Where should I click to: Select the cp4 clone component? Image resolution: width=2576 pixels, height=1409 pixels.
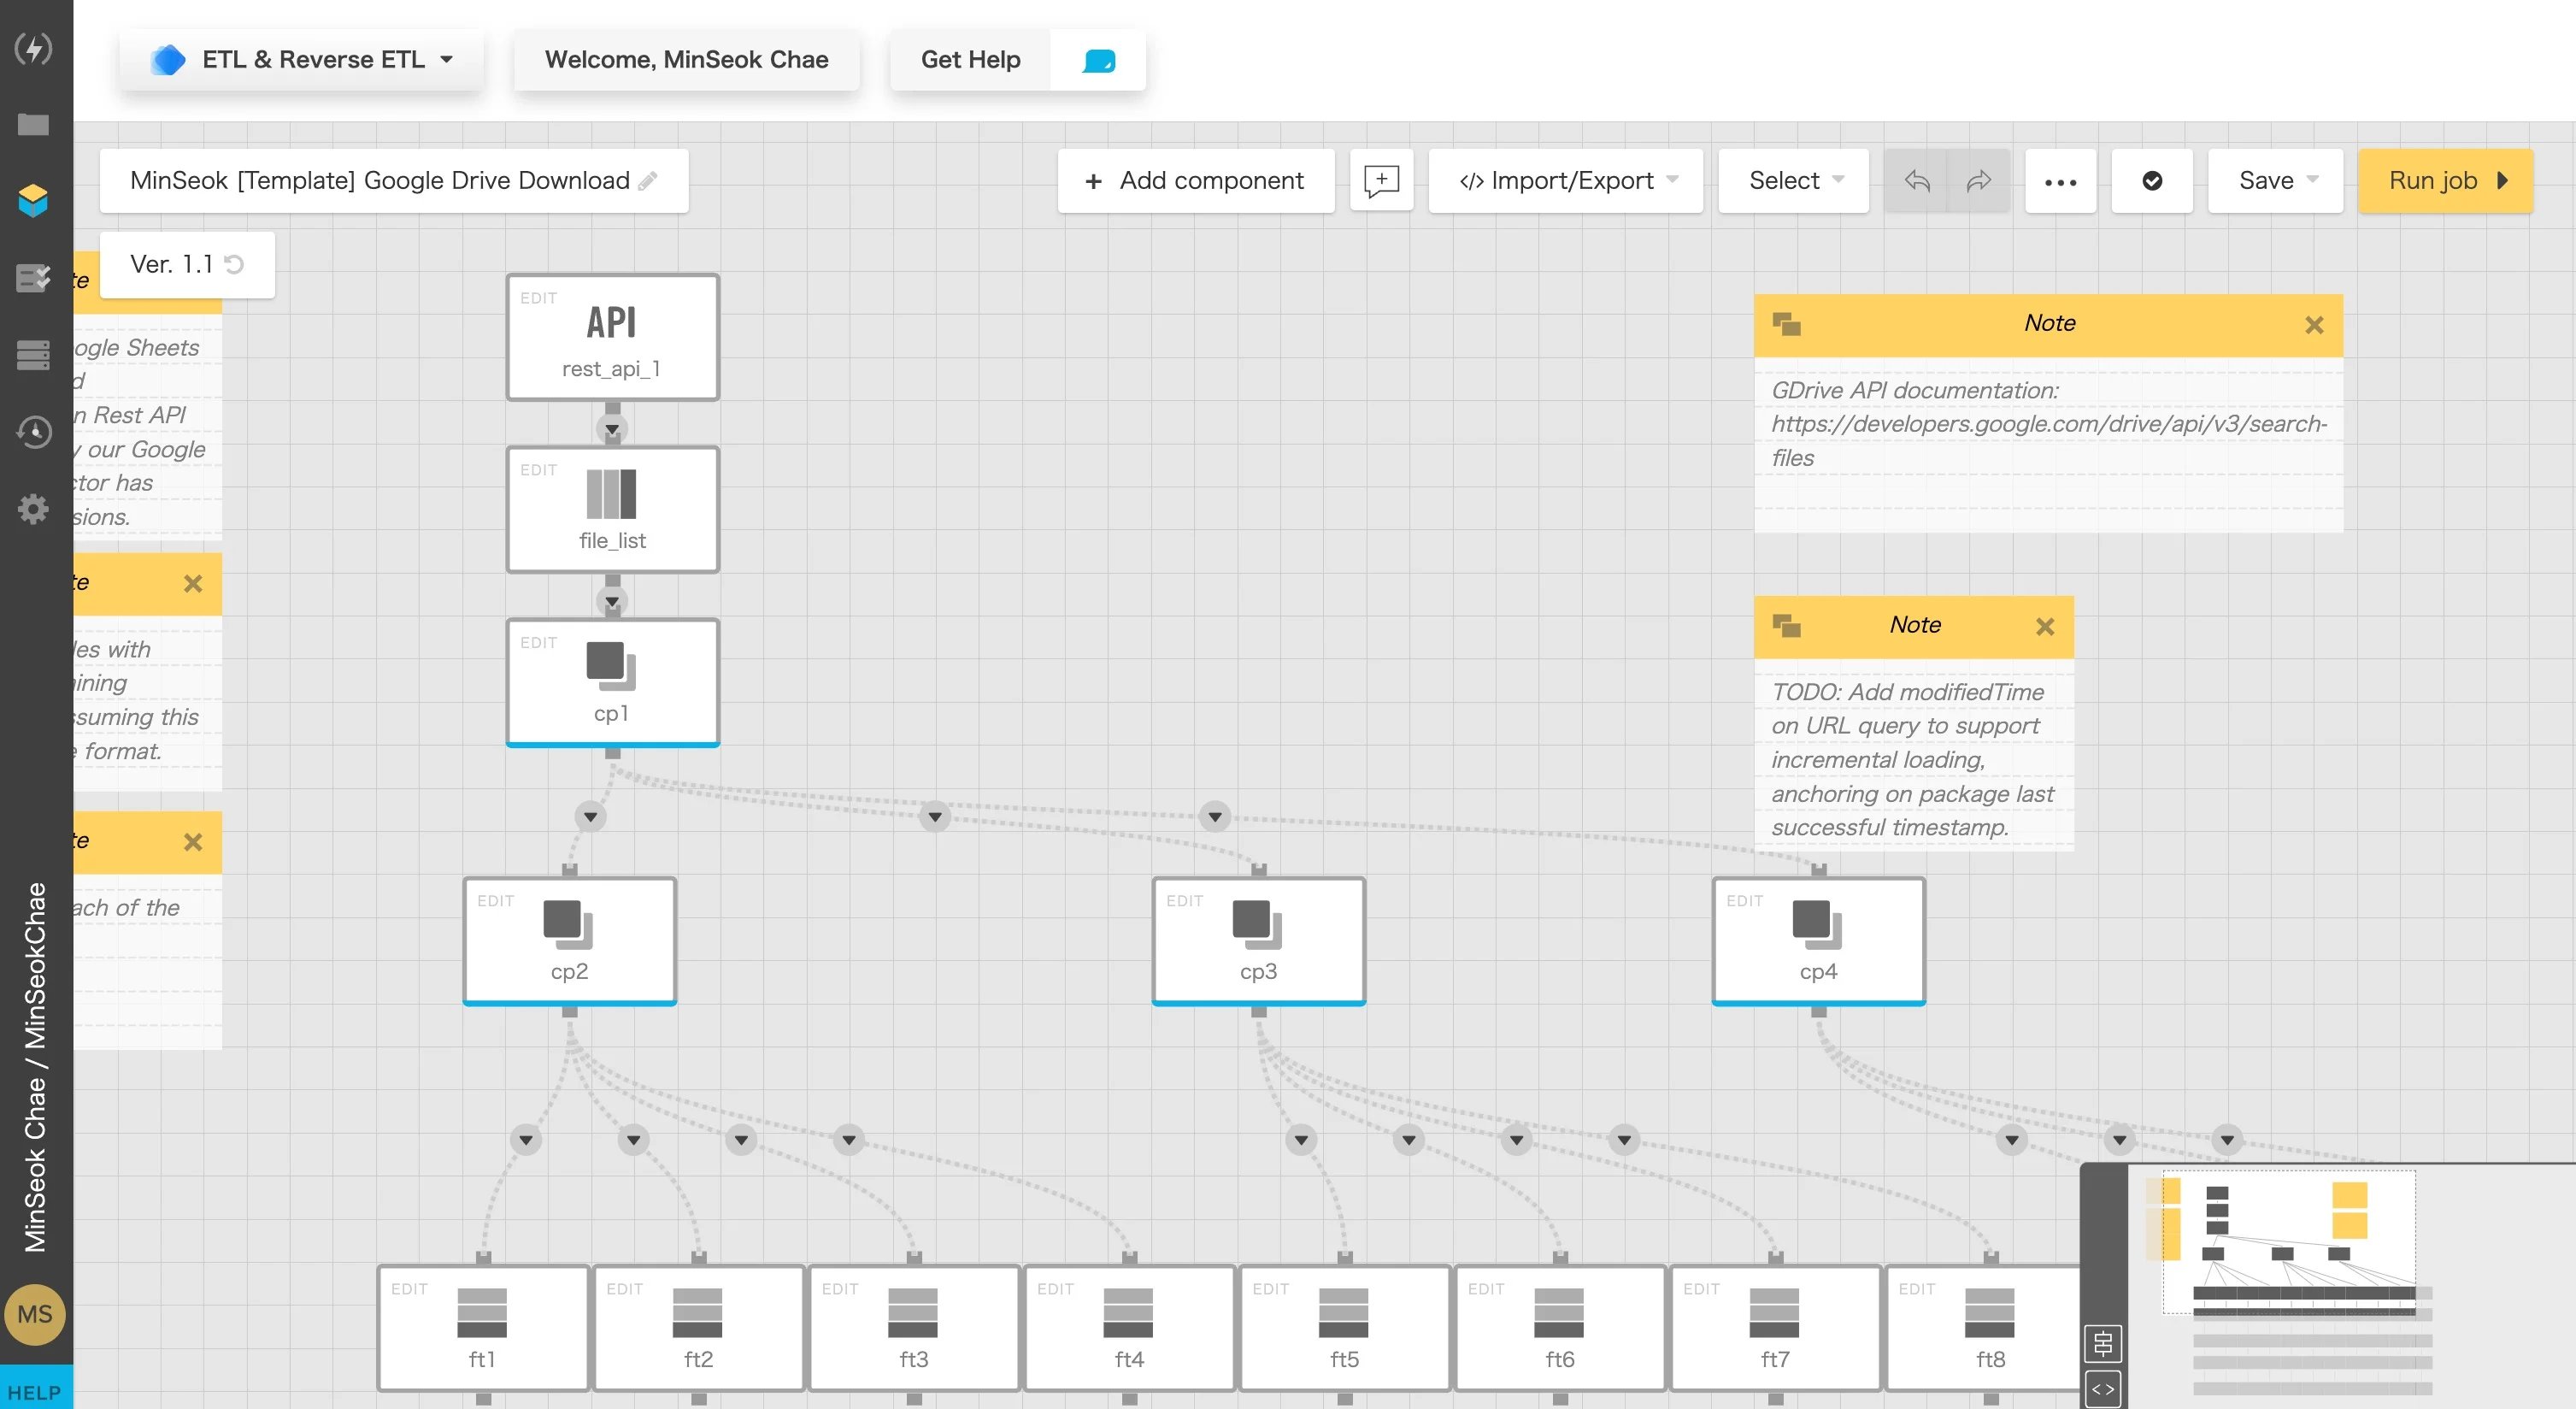pos(1818,941)
